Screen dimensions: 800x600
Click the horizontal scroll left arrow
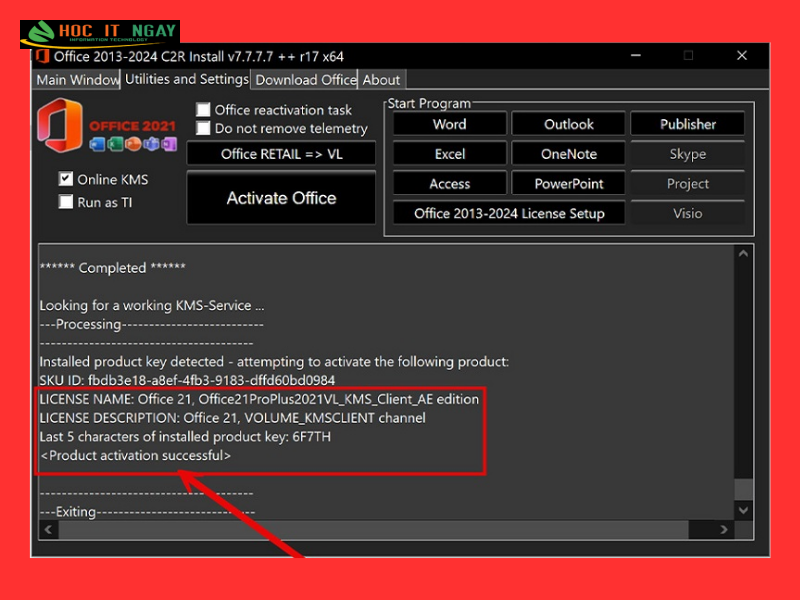[x=48, y=530]
